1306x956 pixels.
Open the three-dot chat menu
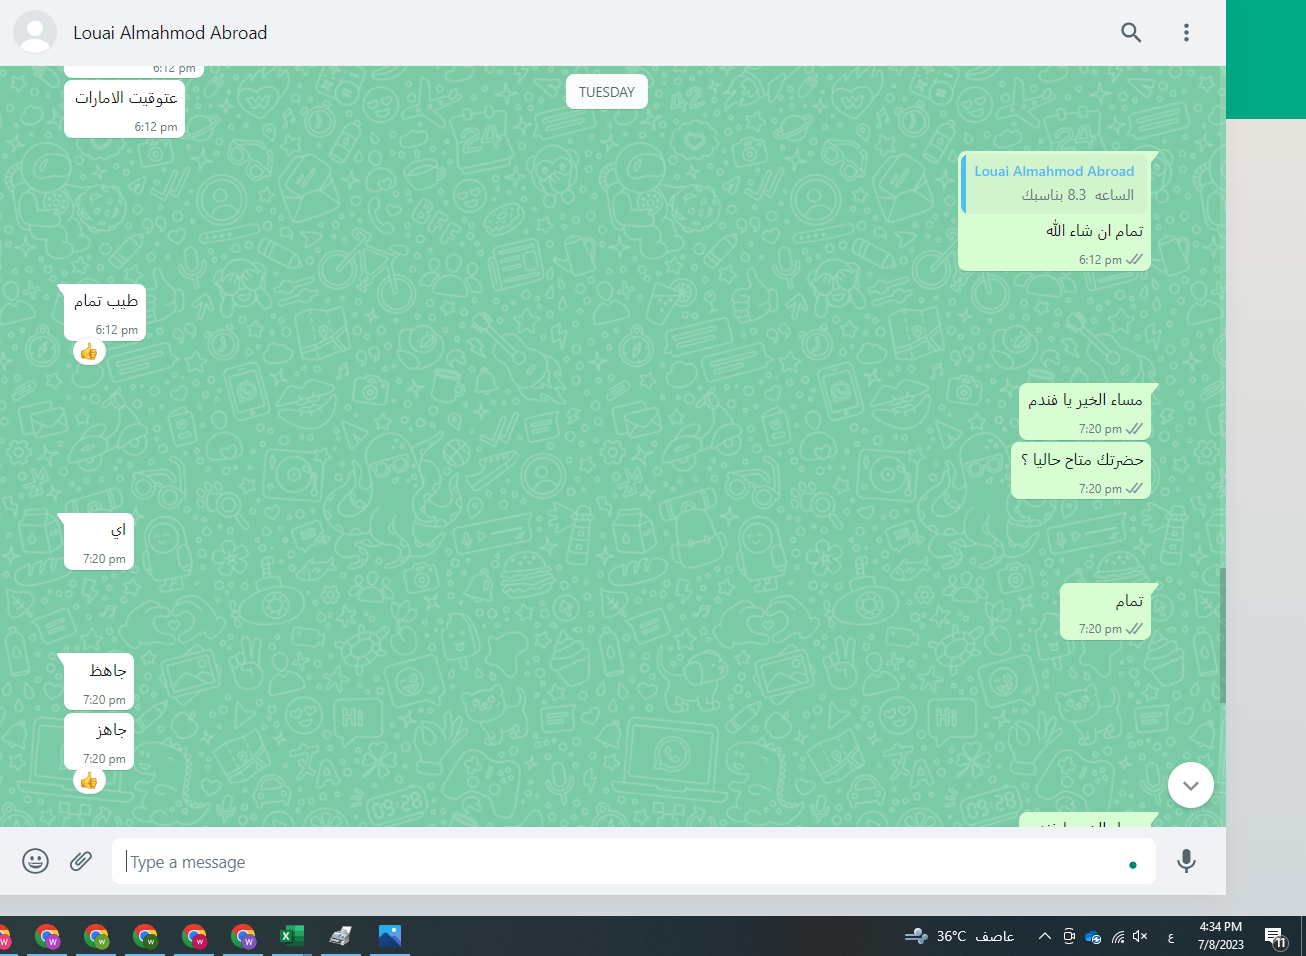tap(1186, 33)
